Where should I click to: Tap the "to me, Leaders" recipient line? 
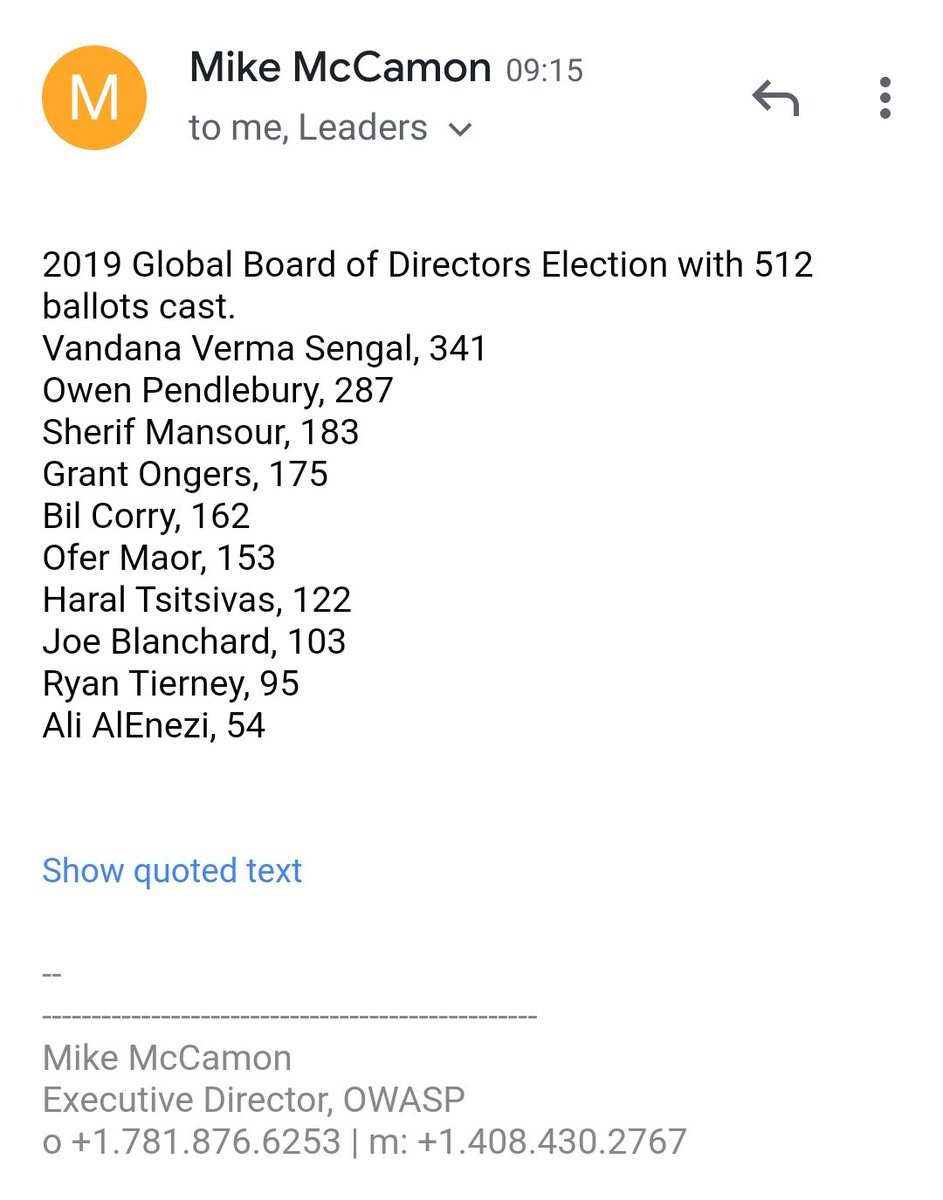coord(308,128)
